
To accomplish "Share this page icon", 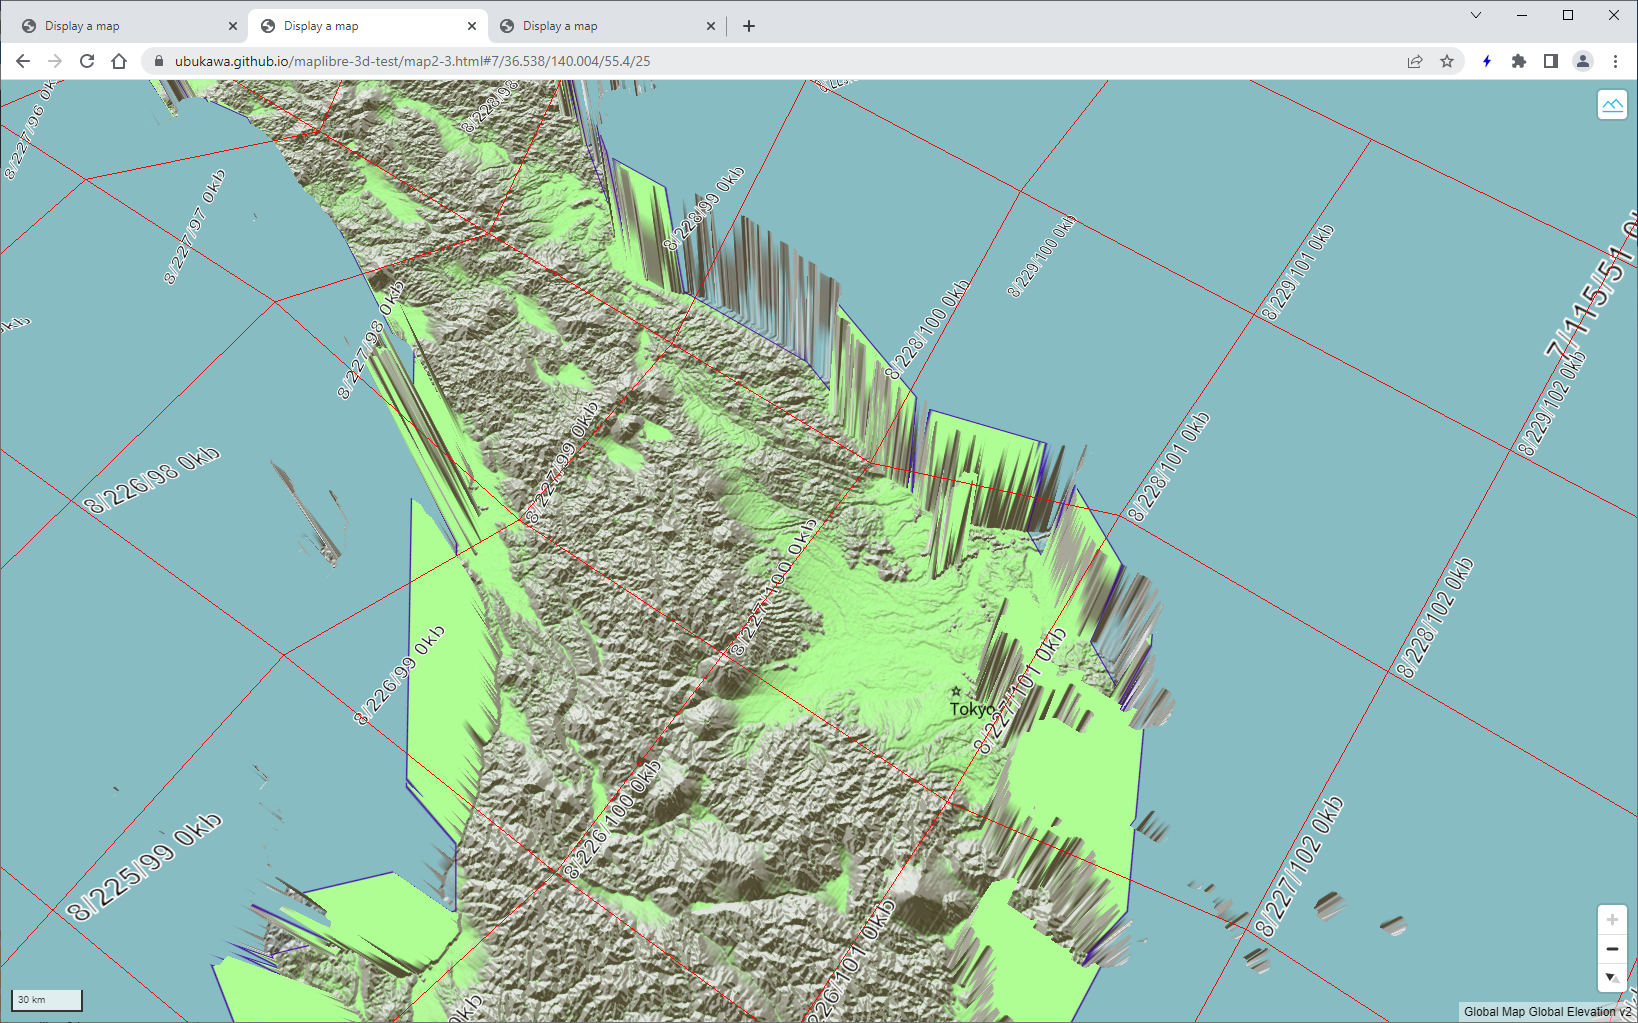I will (1415, 61).
